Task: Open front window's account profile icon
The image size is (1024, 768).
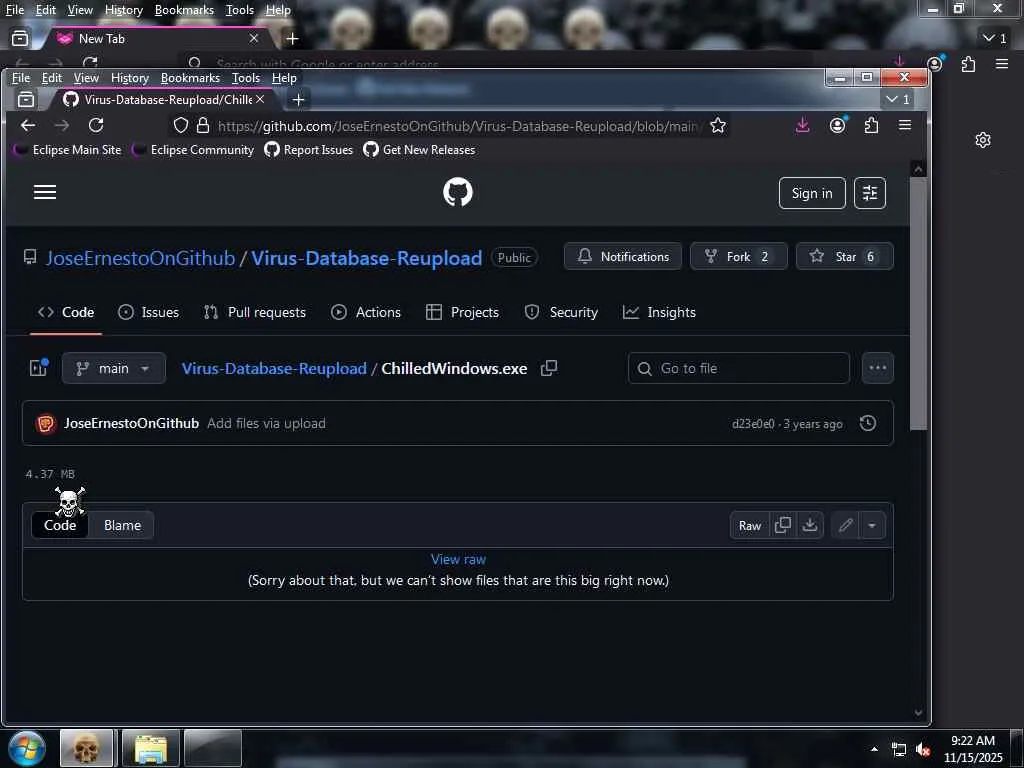Action: pos(837,125)
